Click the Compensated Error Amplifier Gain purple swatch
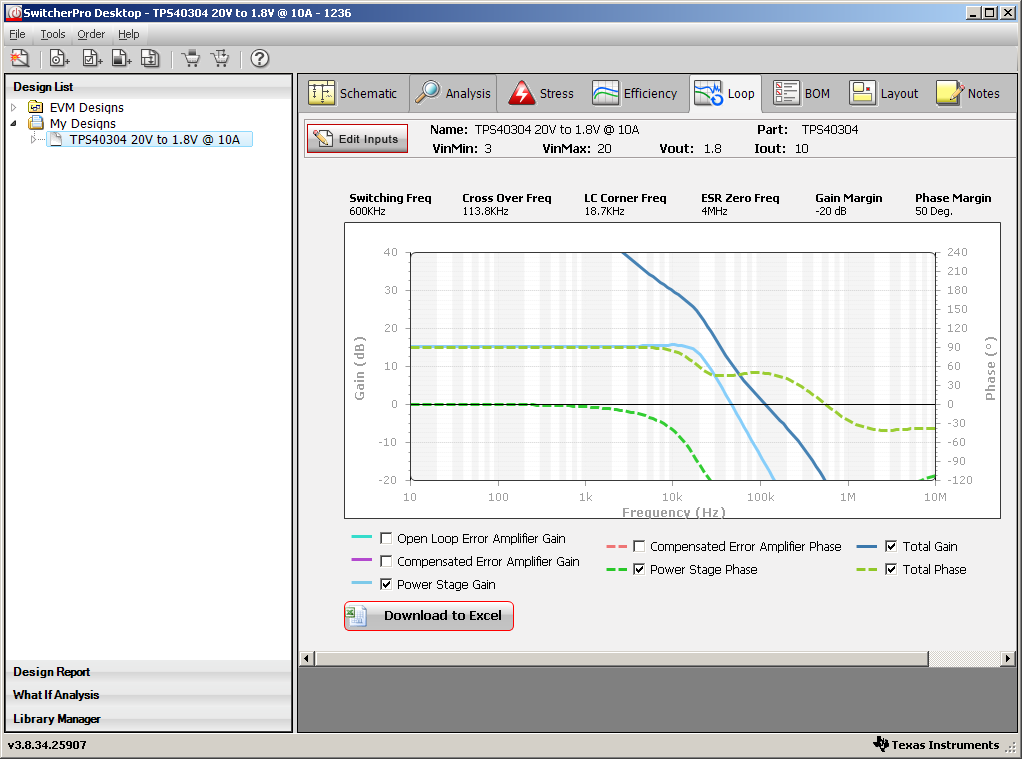This screenshot has height=759, width=1022. pos(362,559)
